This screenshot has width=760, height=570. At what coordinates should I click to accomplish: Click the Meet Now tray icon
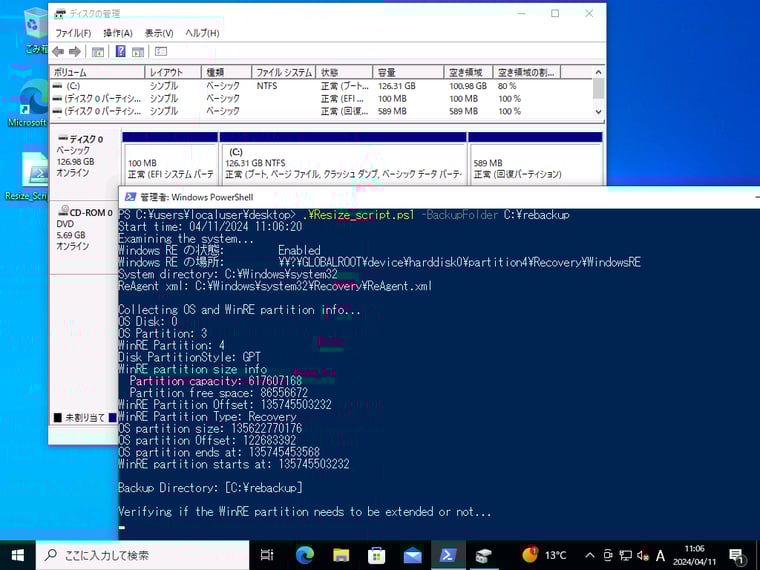608,555
